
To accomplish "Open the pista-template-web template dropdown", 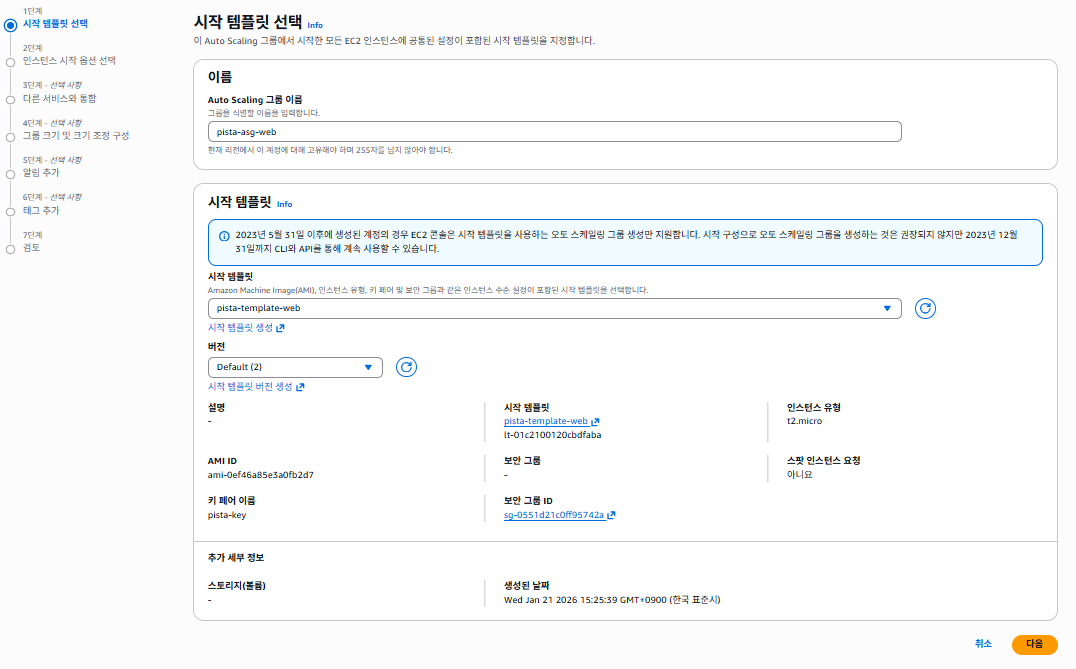I will point(554,309).
